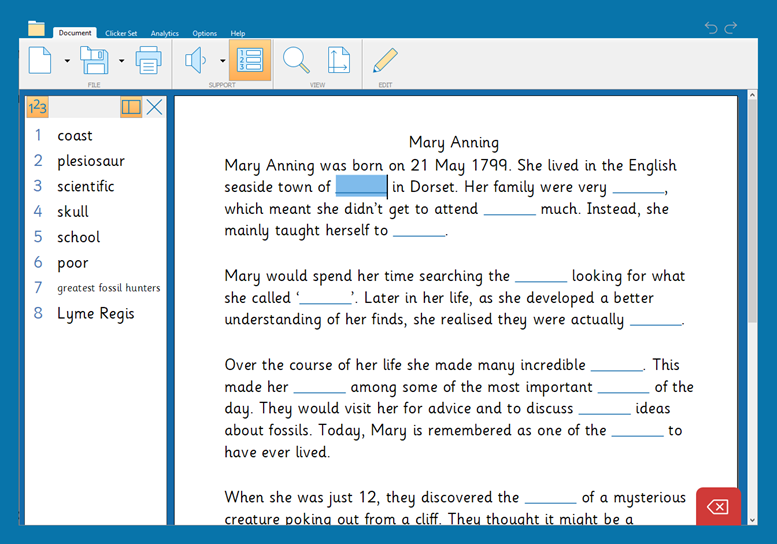Select the pencil Edit tool
This screenshot has width=777, height=544.
[x=384, y=61]
